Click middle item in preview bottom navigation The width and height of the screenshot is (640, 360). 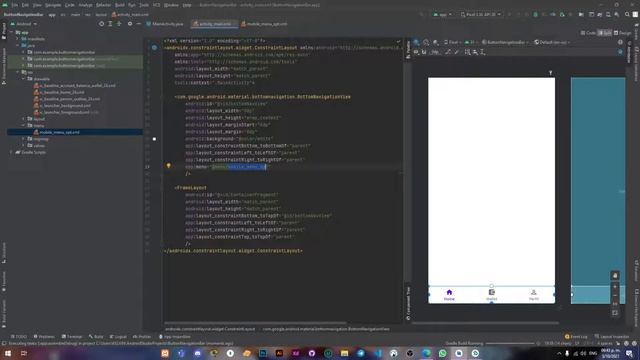pos(491,295)
